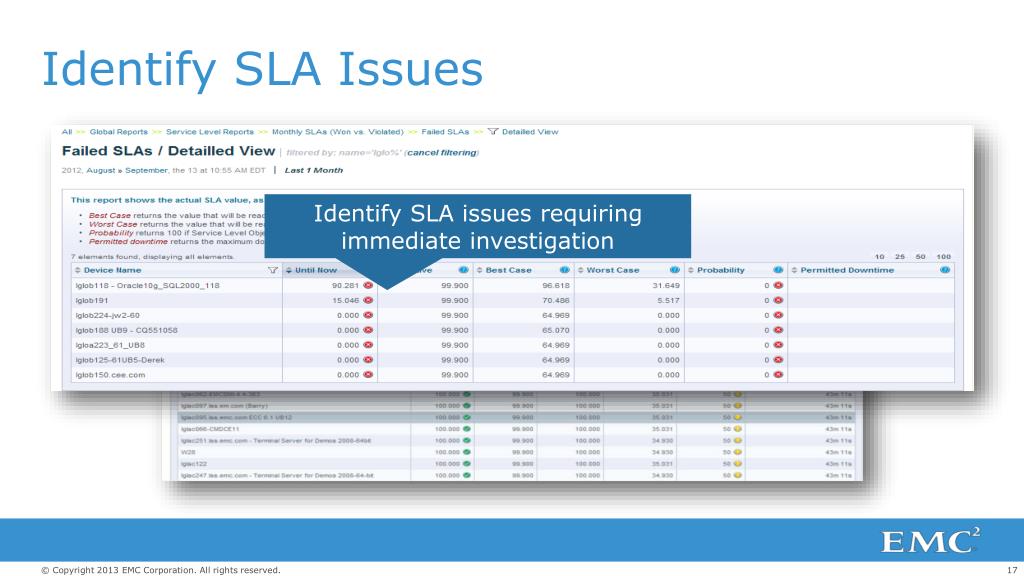Select row lglob118 - Oracle10g_SQL2000_118
Image resolution: width=1024 pixels, height=576 pixels.
point(148,285)
